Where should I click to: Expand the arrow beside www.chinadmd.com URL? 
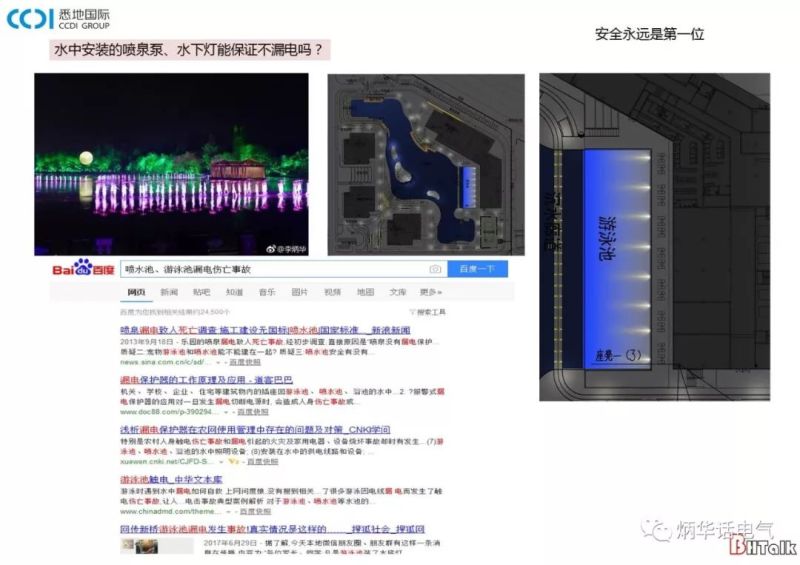click(228, 511)
